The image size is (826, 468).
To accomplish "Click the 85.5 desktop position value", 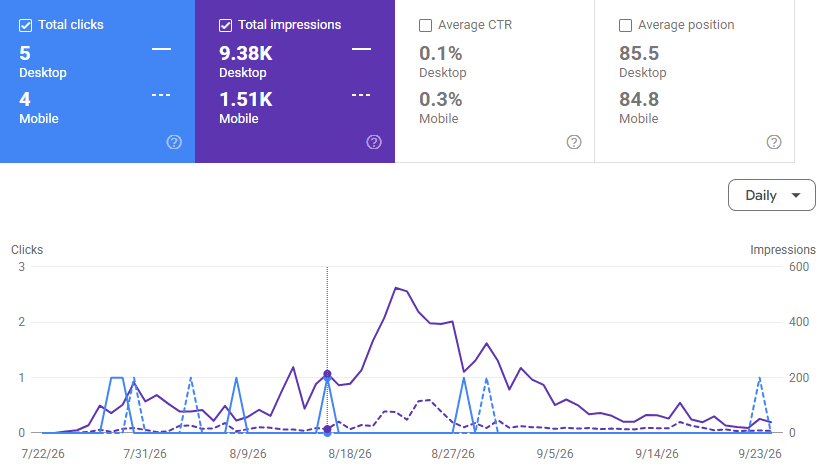I will 639,53.
